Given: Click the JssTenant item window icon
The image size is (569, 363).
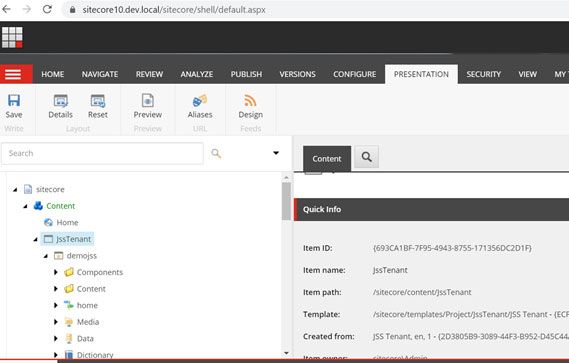Looking at the screenshot, I should [48, 239].
